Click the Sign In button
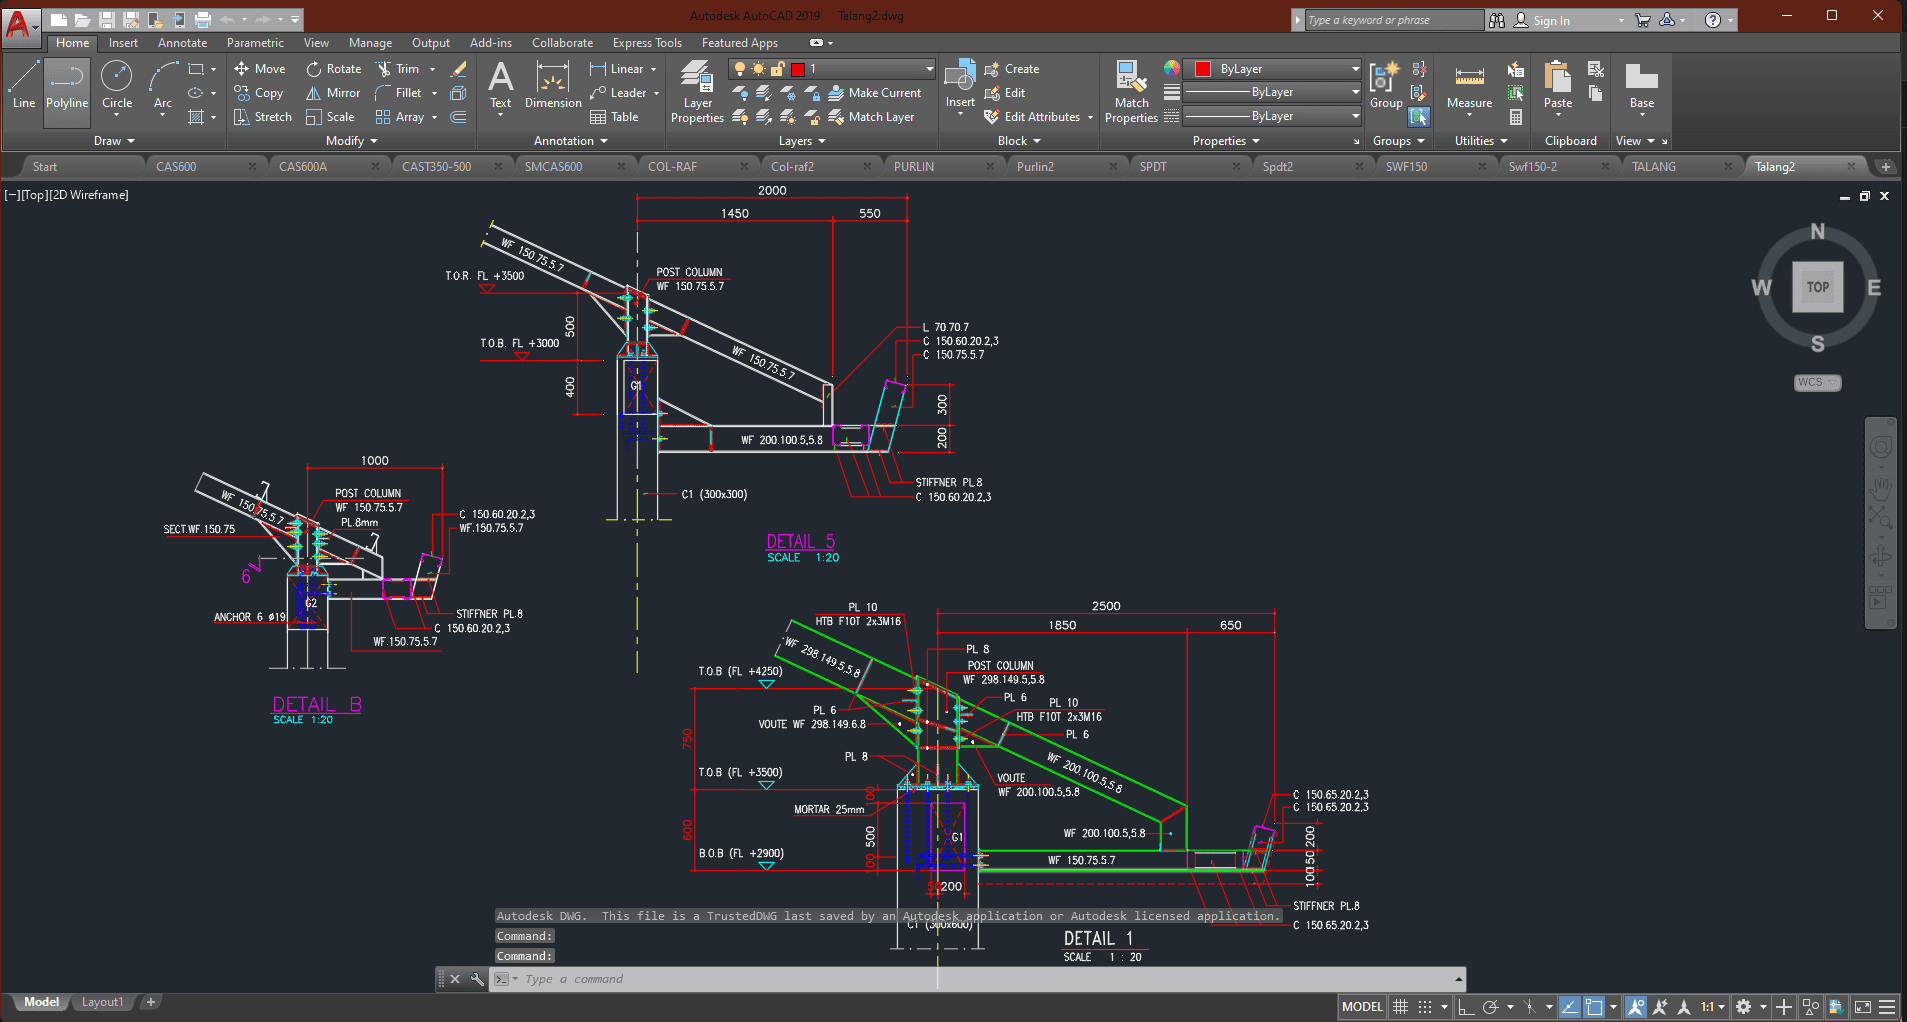This screenshot has height=1022, width=1907. [x=1550, y=20]
